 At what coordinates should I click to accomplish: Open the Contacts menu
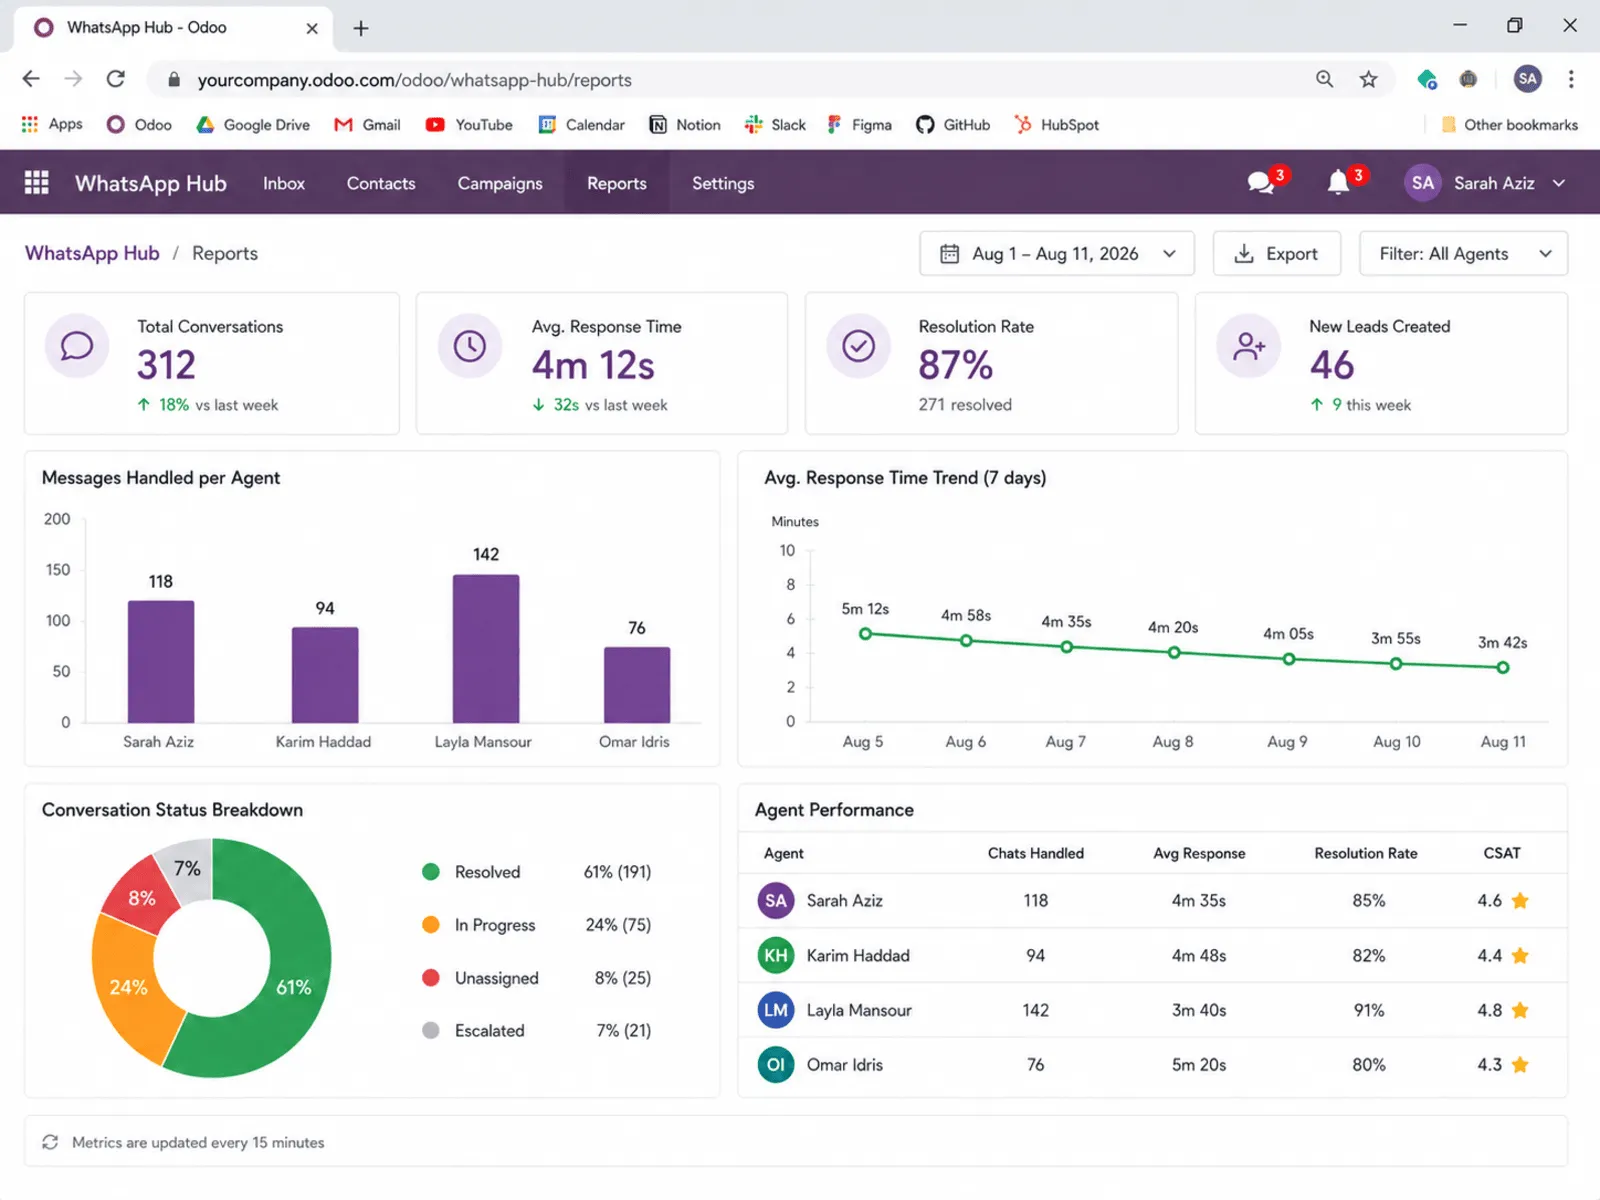click(381, 183)
